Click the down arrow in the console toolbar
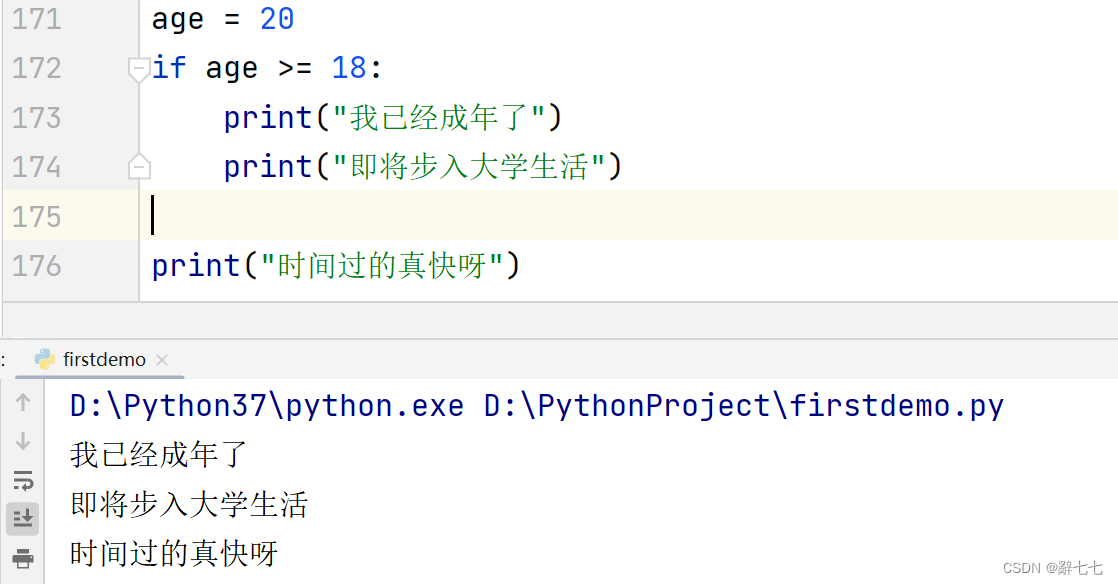This screenshot has height=584, width=1118. click(x=23, y=442)
